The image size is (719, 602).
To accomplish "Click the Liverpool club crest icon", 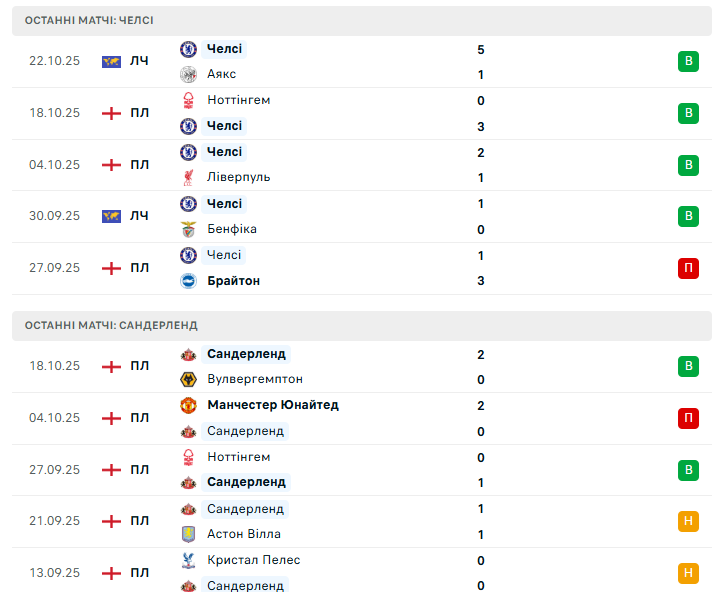I will coord(188,177).
